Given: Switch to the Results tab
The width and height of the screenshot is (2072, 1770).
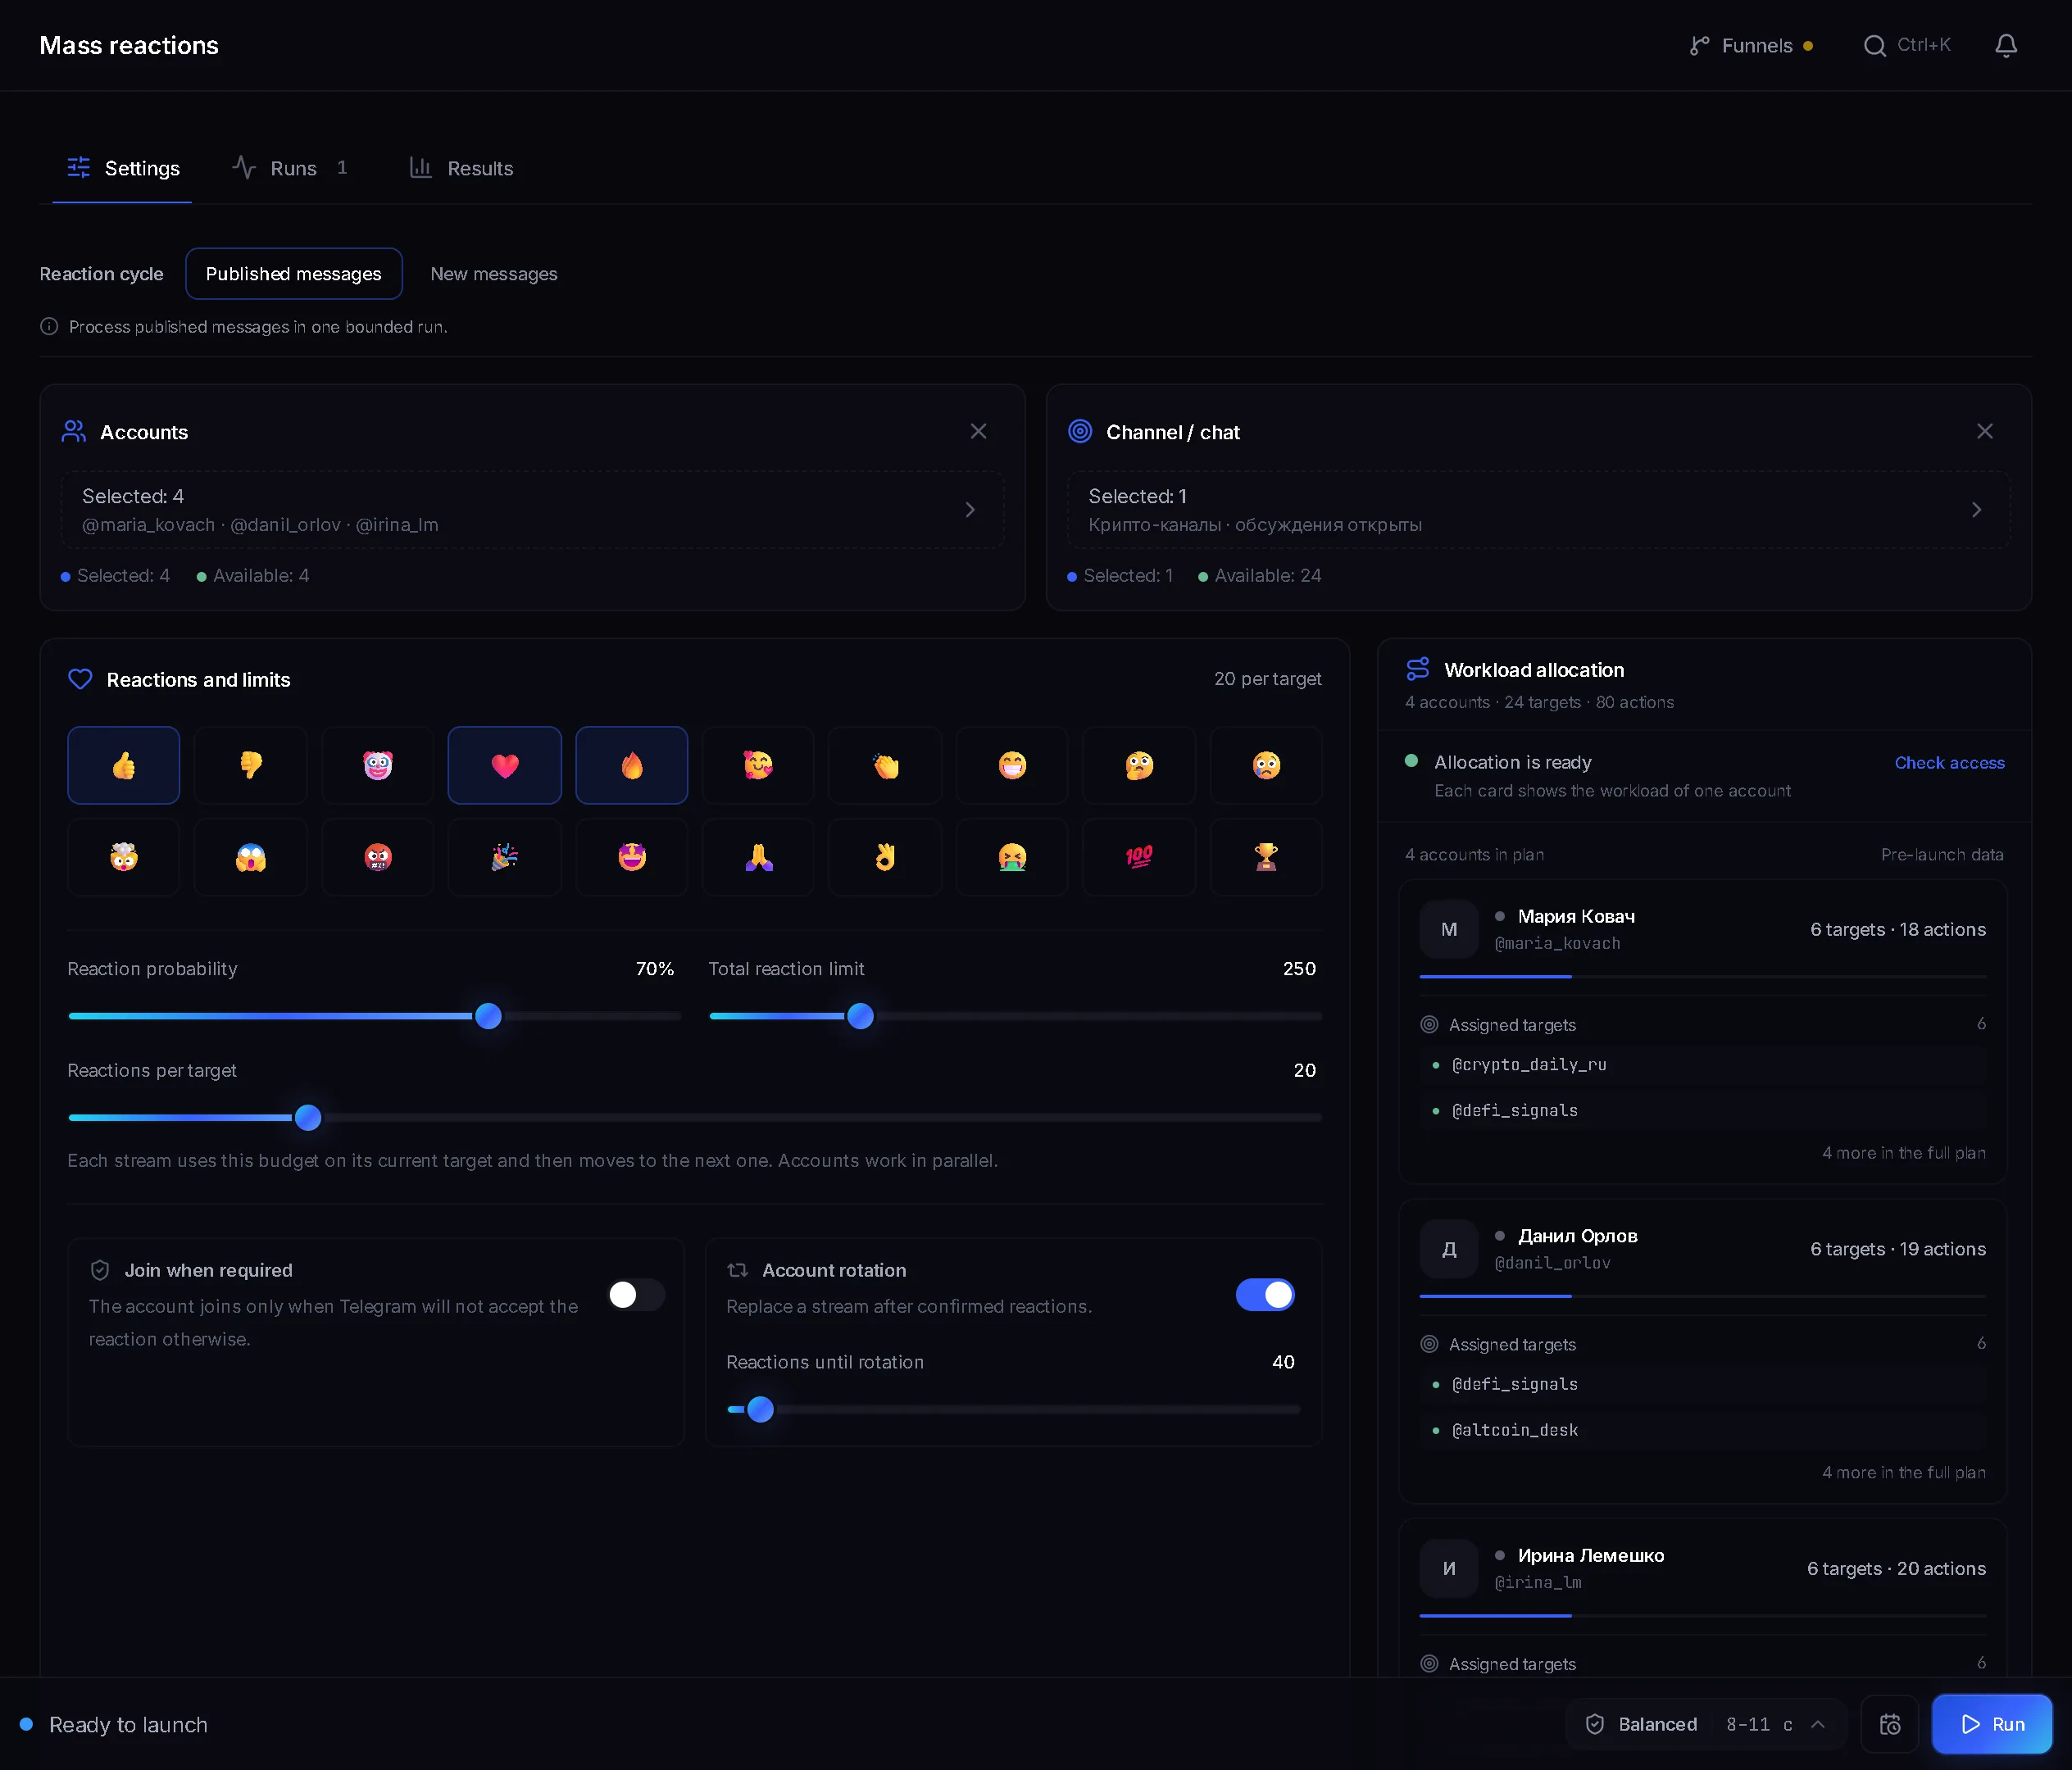Looking at the screenshot, I should pyautogui.click(x=461, y=168).
